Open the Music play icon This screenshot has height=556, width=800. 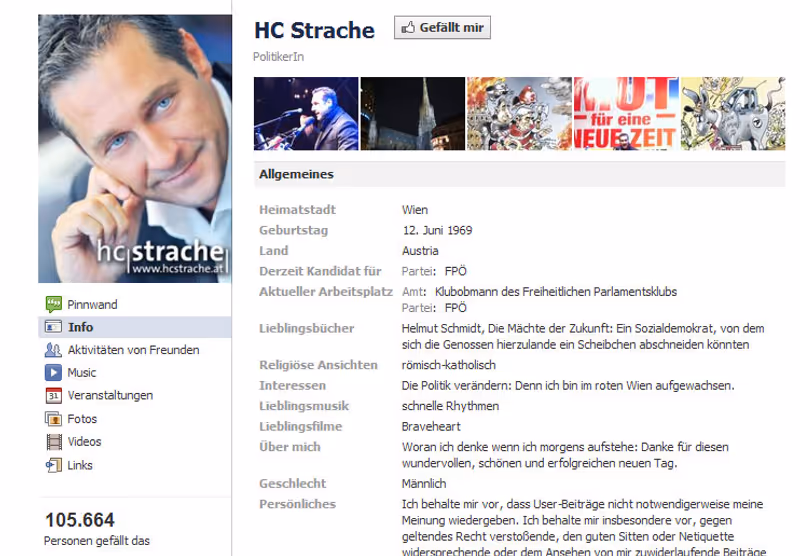click(x=54, y=372)
